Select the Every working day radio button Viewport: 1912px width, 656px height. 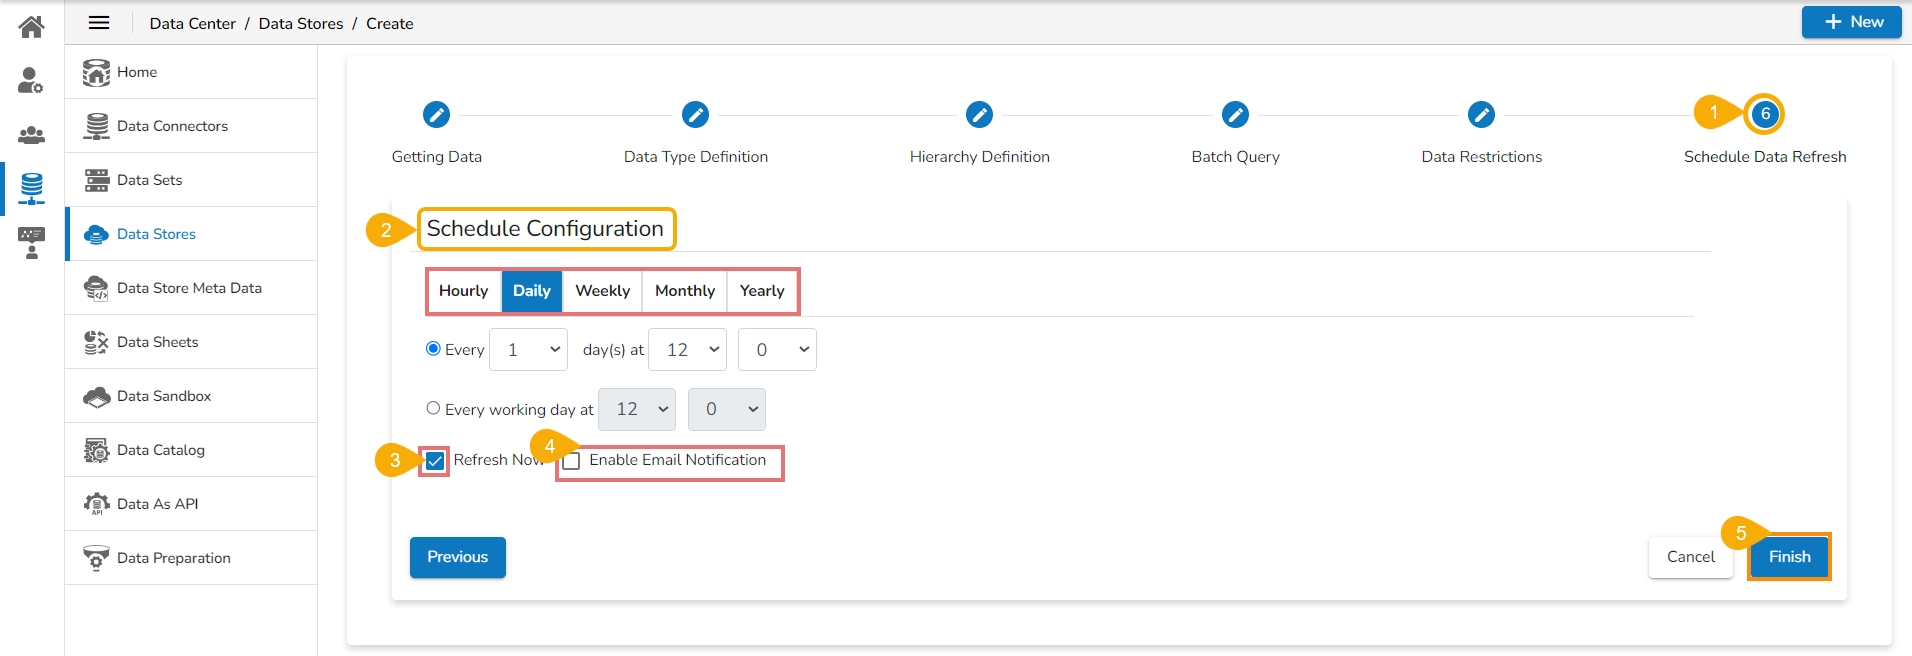(433, 408)
